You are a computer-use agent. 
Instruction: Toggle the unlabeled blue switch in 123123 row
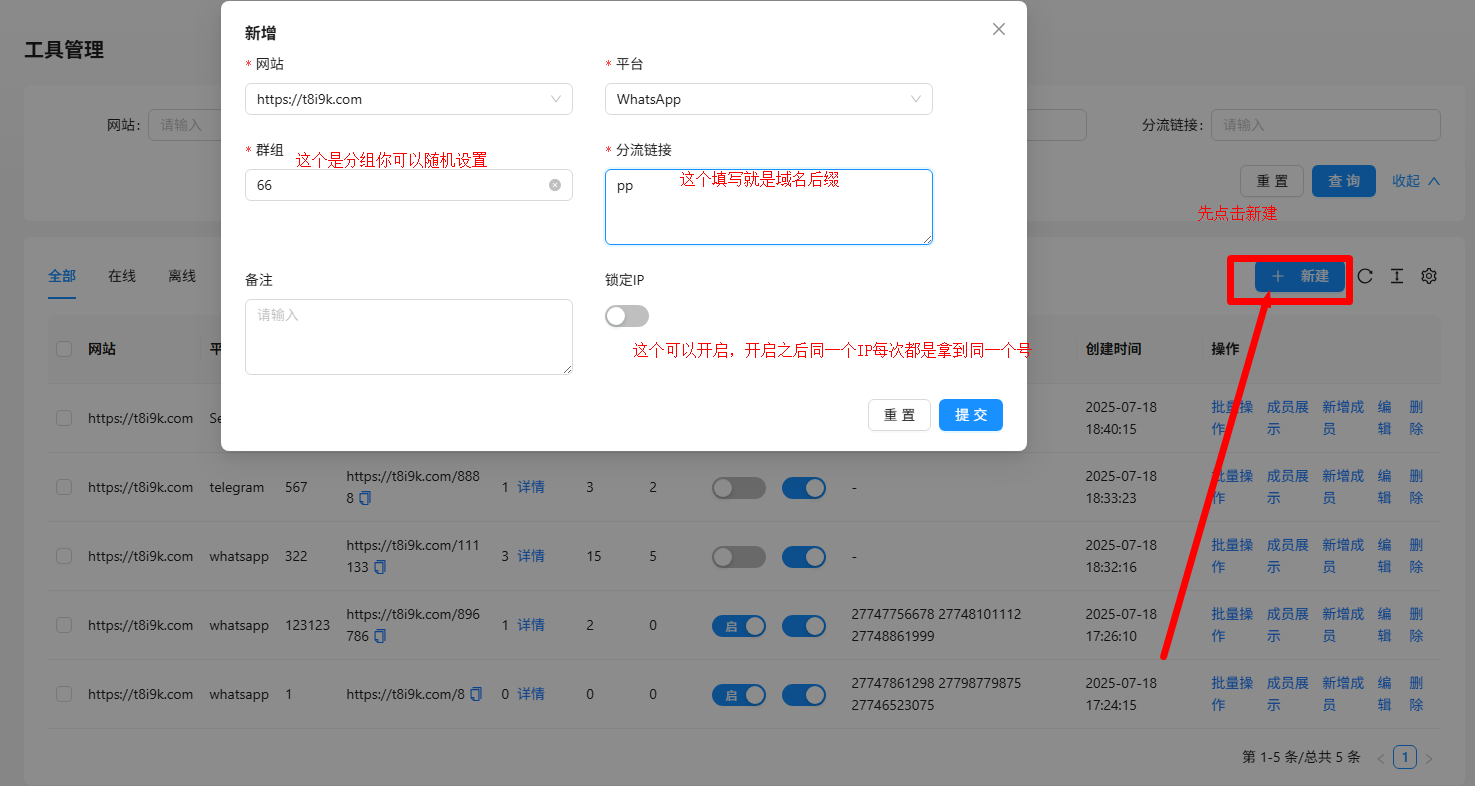[804, 625]
